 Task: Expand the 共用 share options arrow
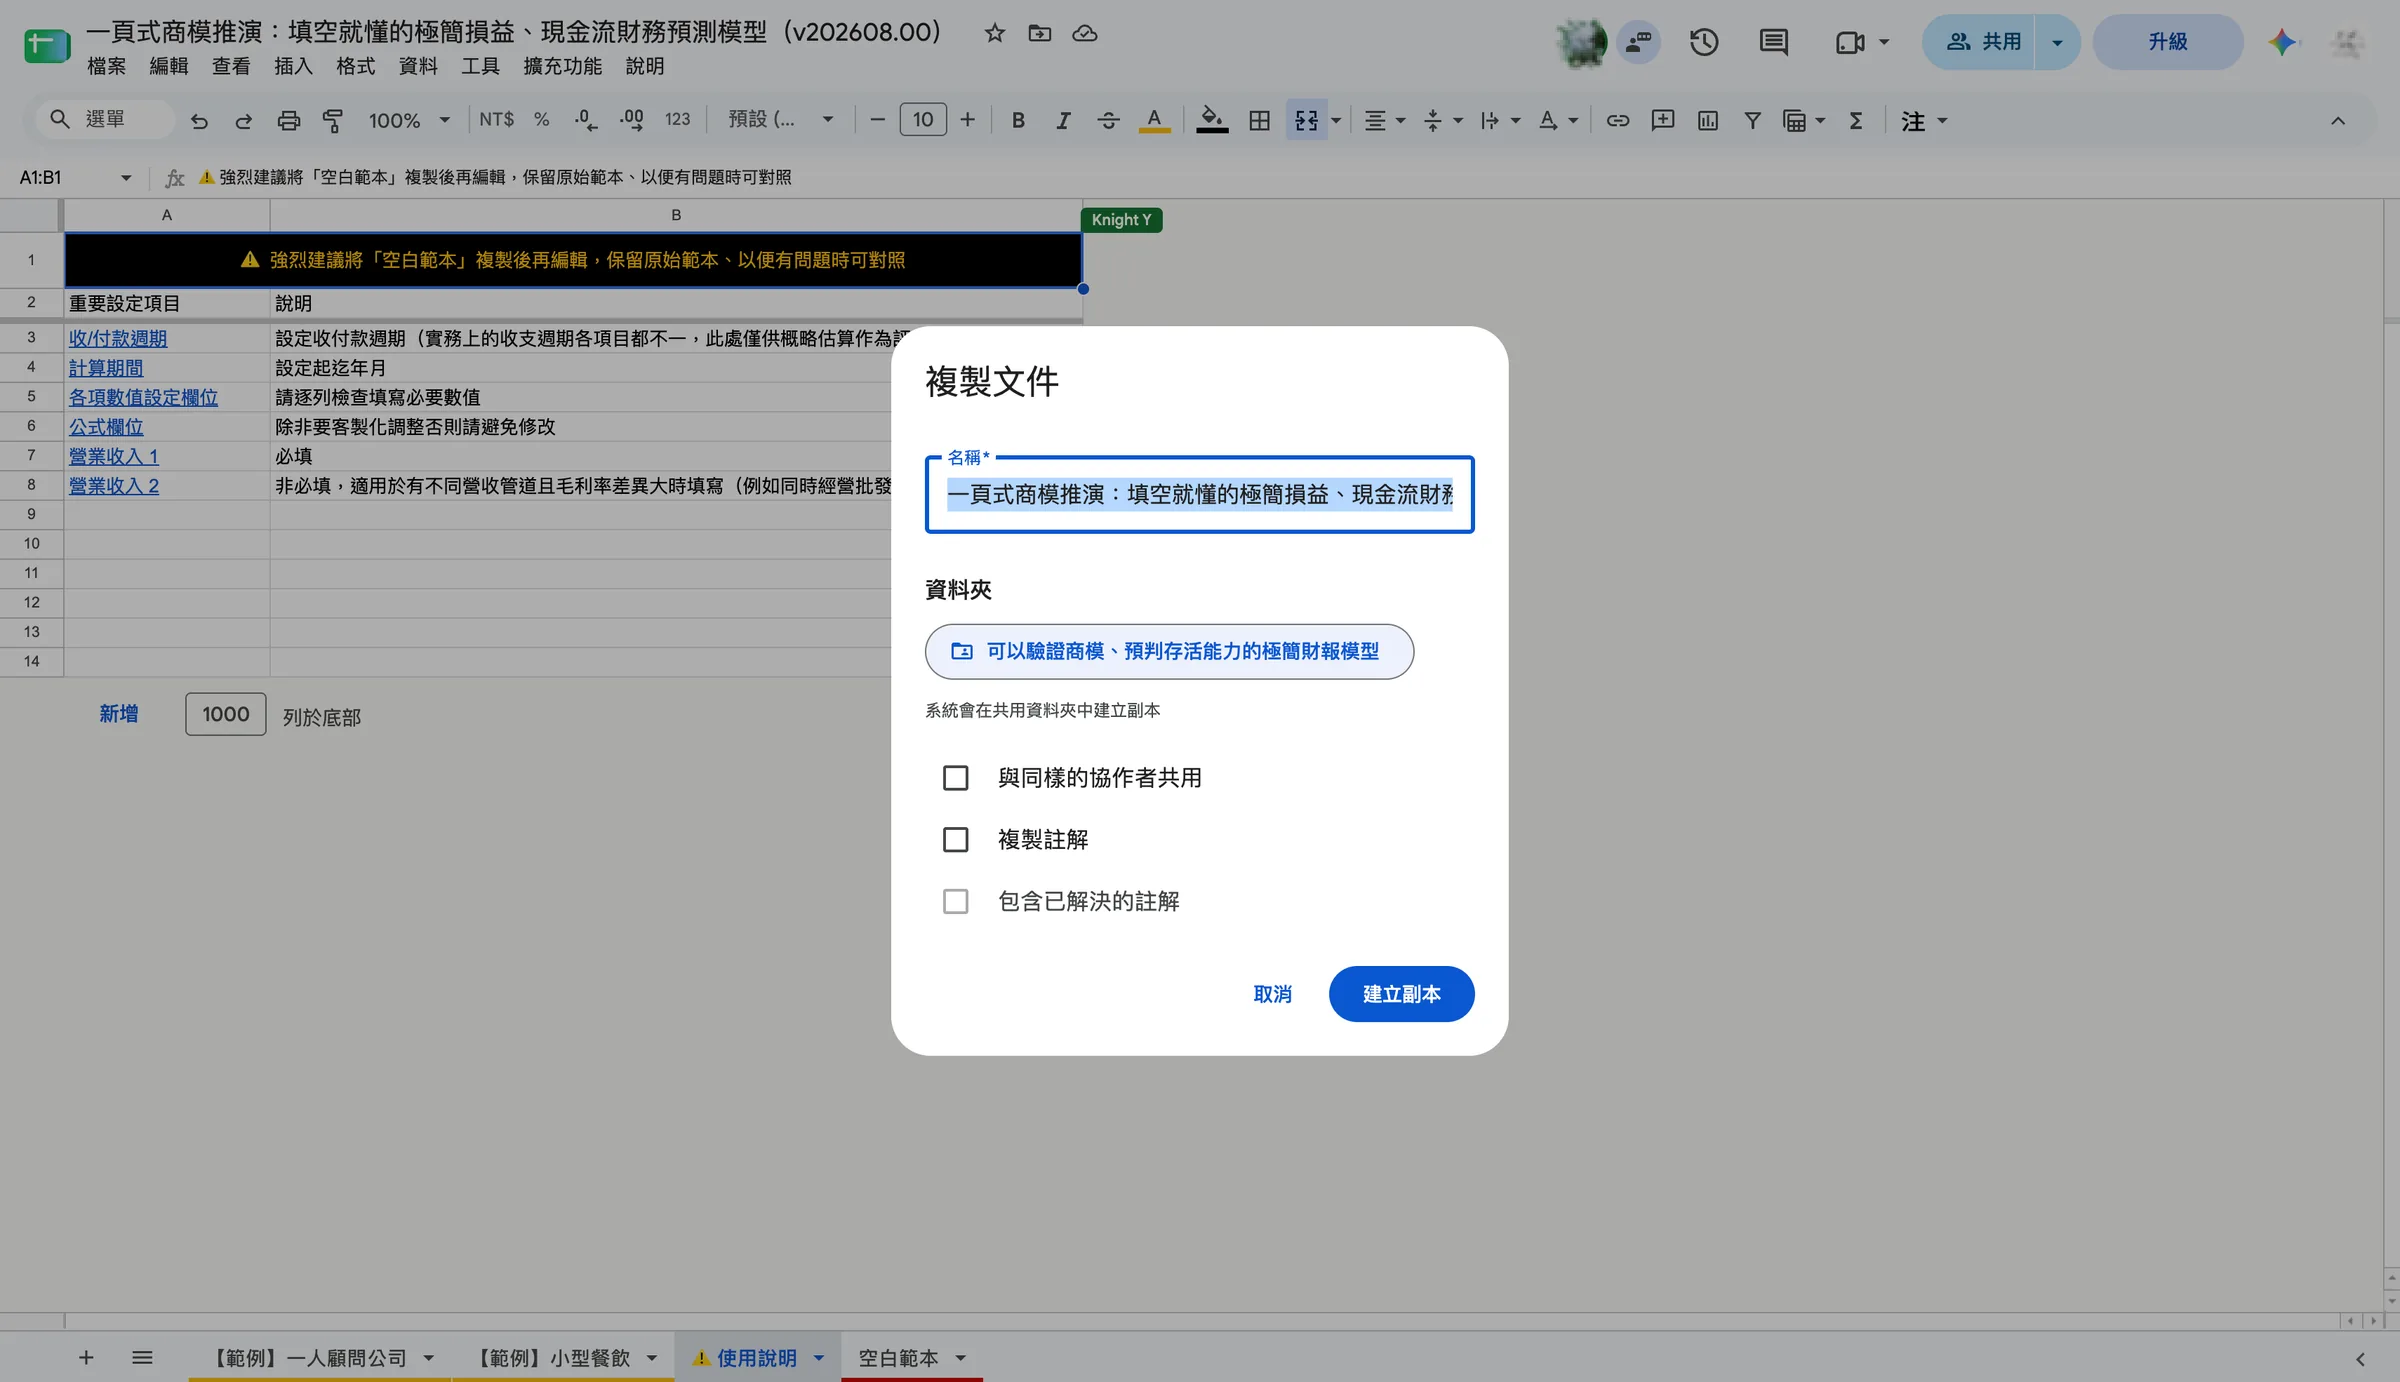pos(2057,42)
